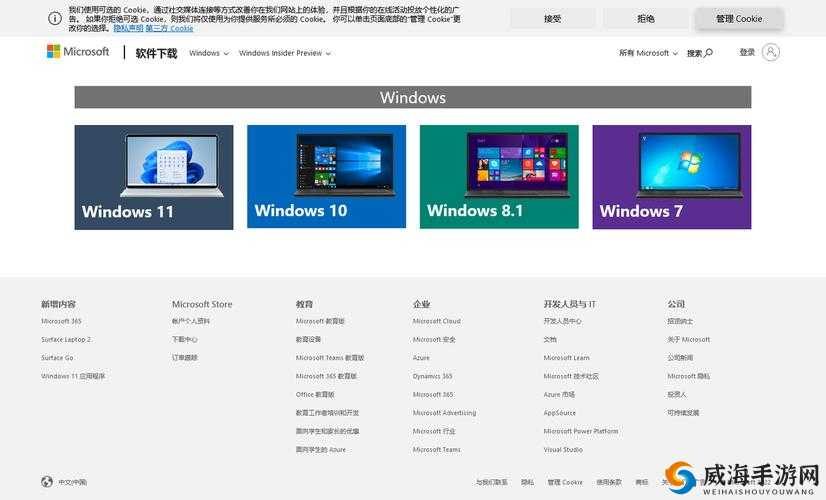This screenshot has width=826, height=500.
Task: Click the Azure link under 企业
Action: [x=421, y=358]
